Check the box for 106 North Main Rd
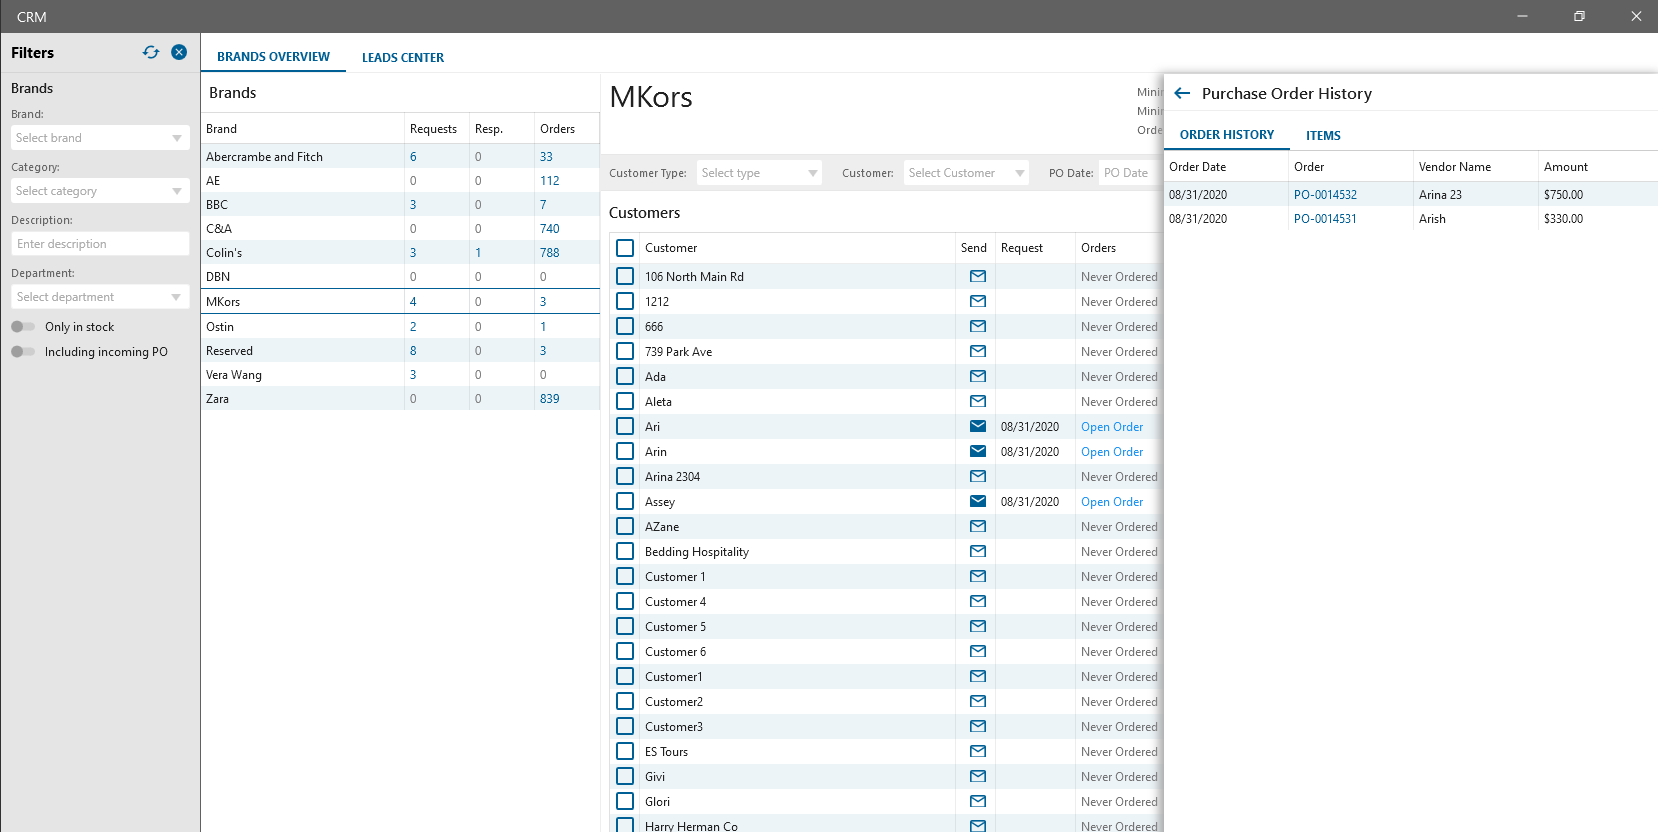Viewport: 1658px width, 832px height. click(625, 276)
